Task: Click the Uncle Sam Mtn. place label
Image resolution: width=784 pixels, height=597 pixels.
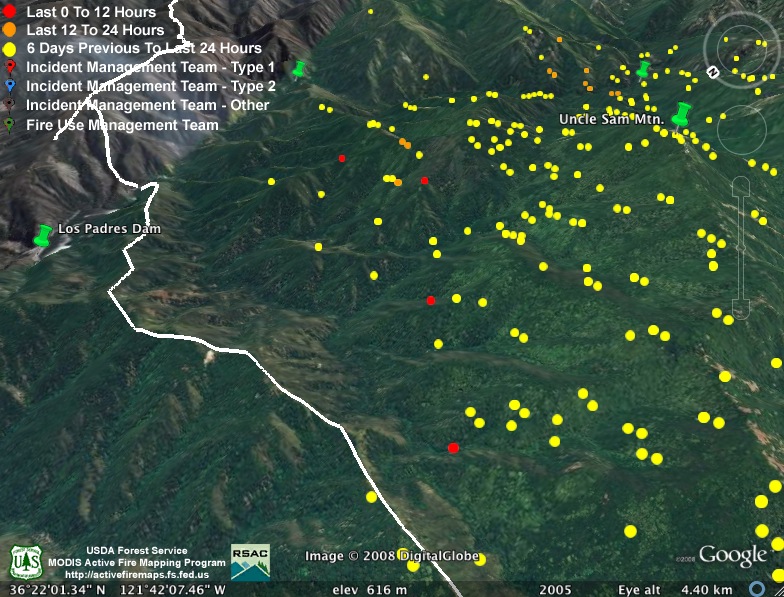Action: coord(612,119)
